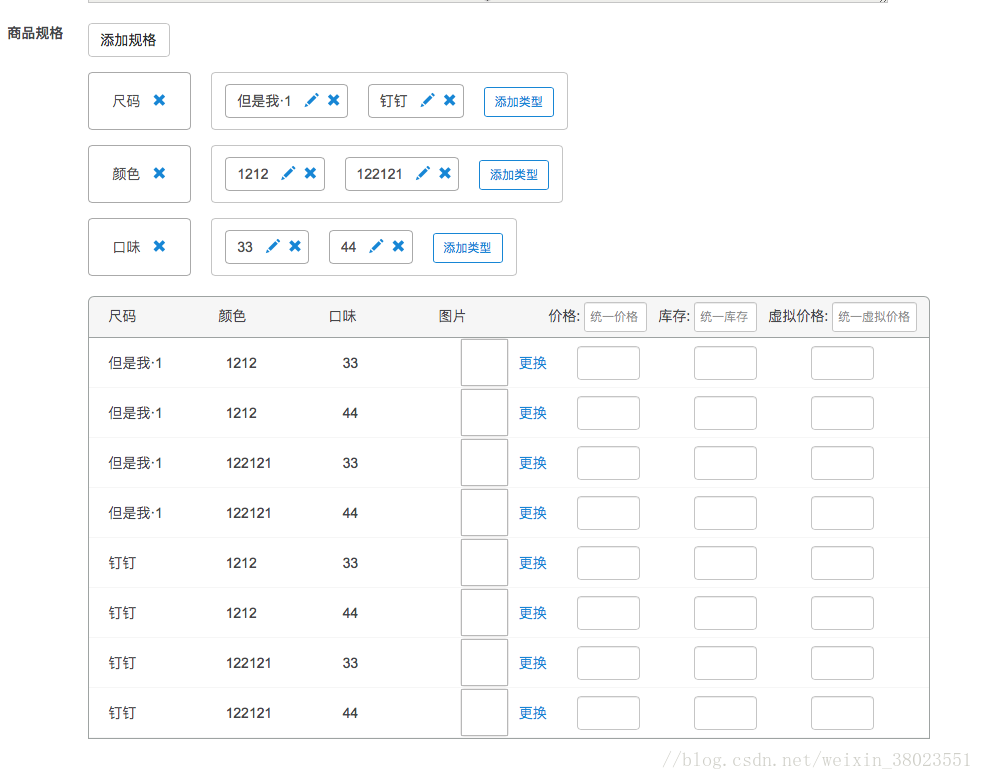Click virtual price field for 钉钉 / 122121 / 44
Image resolution: width=983 pixels, height=780 pixels.
coord(842,713)
